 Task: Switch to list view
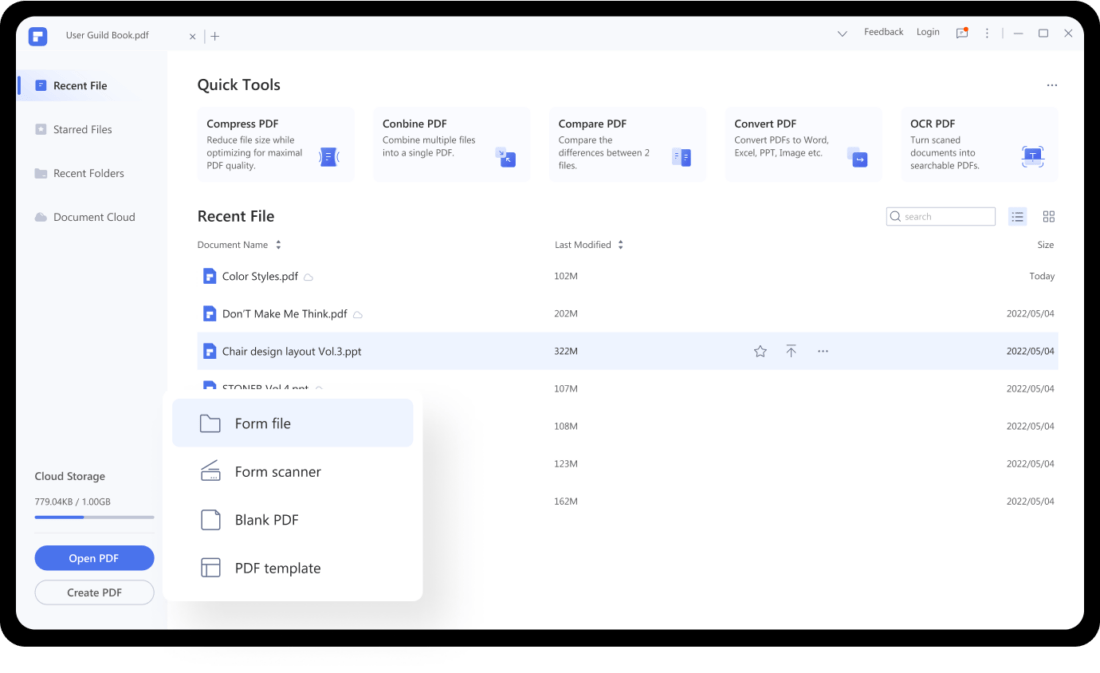pyautogui.click(x=1018, y=216)
